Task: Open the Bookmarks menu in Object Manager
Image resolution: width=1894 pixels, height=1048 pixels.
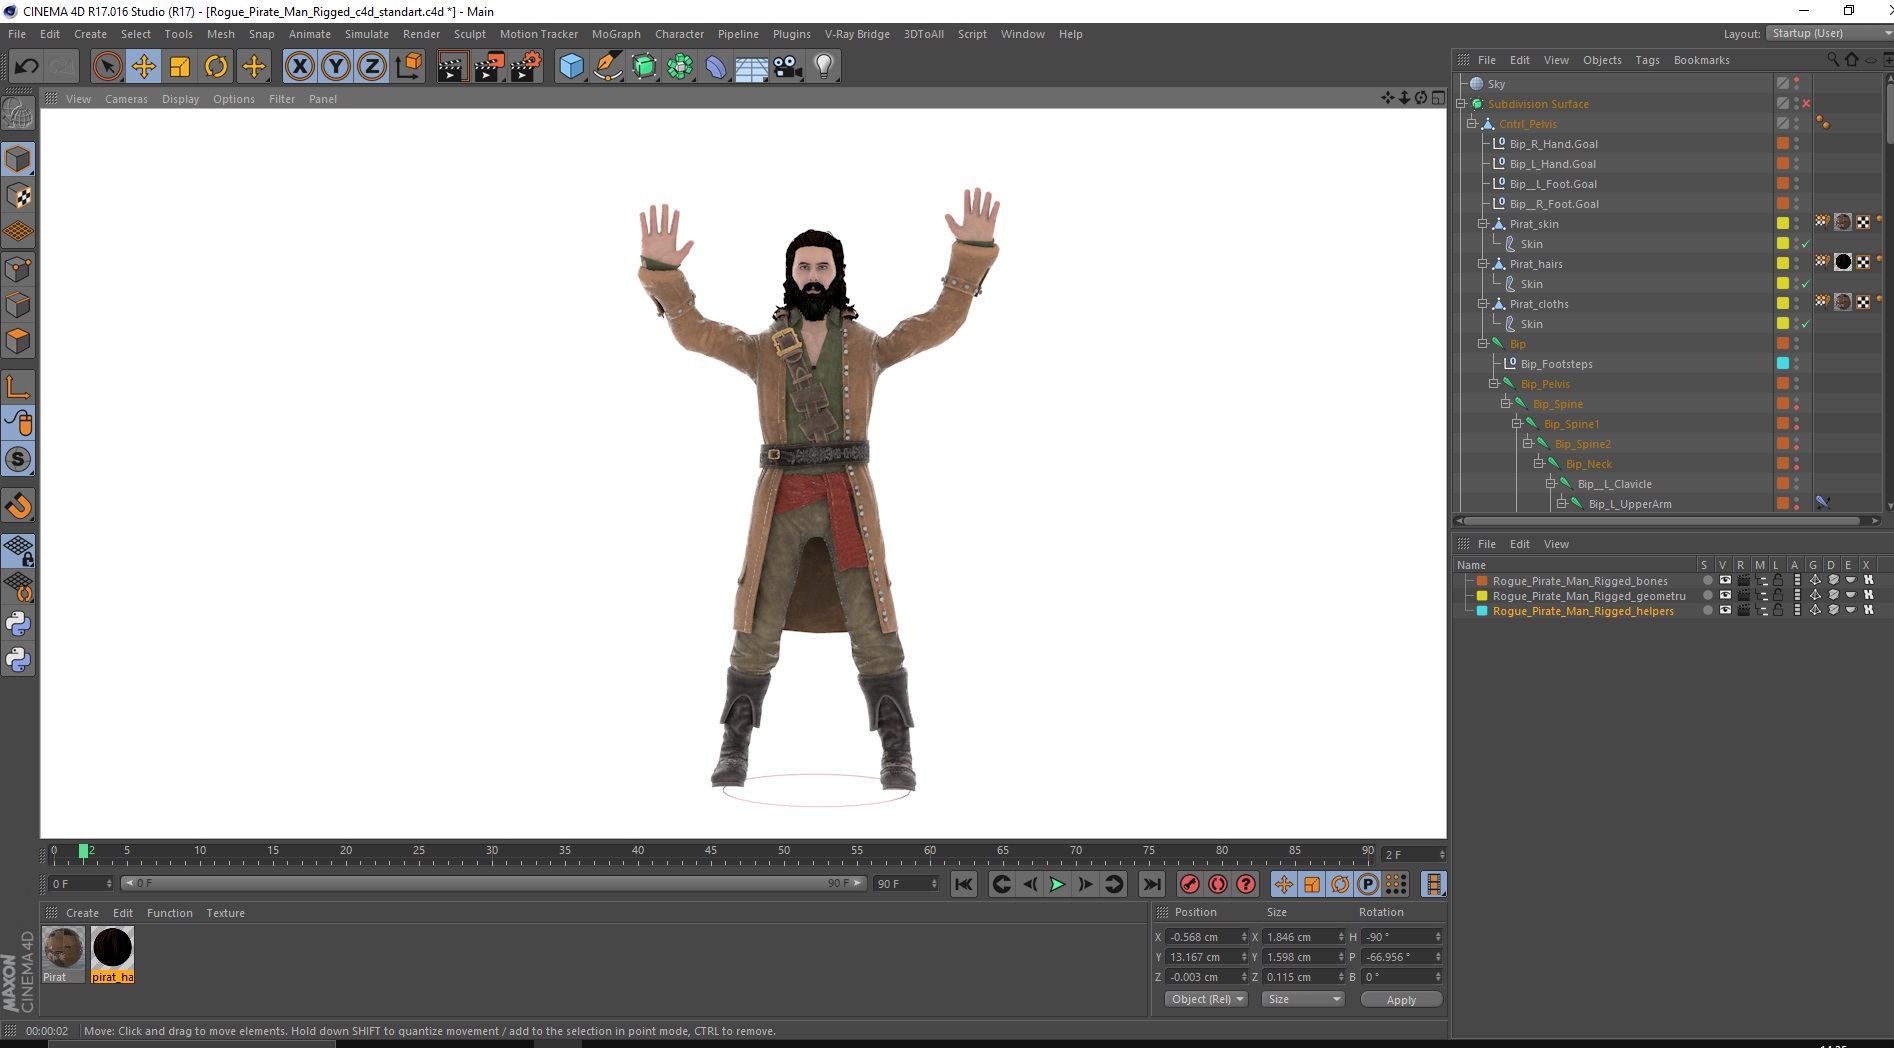Action: (1701, 60)
